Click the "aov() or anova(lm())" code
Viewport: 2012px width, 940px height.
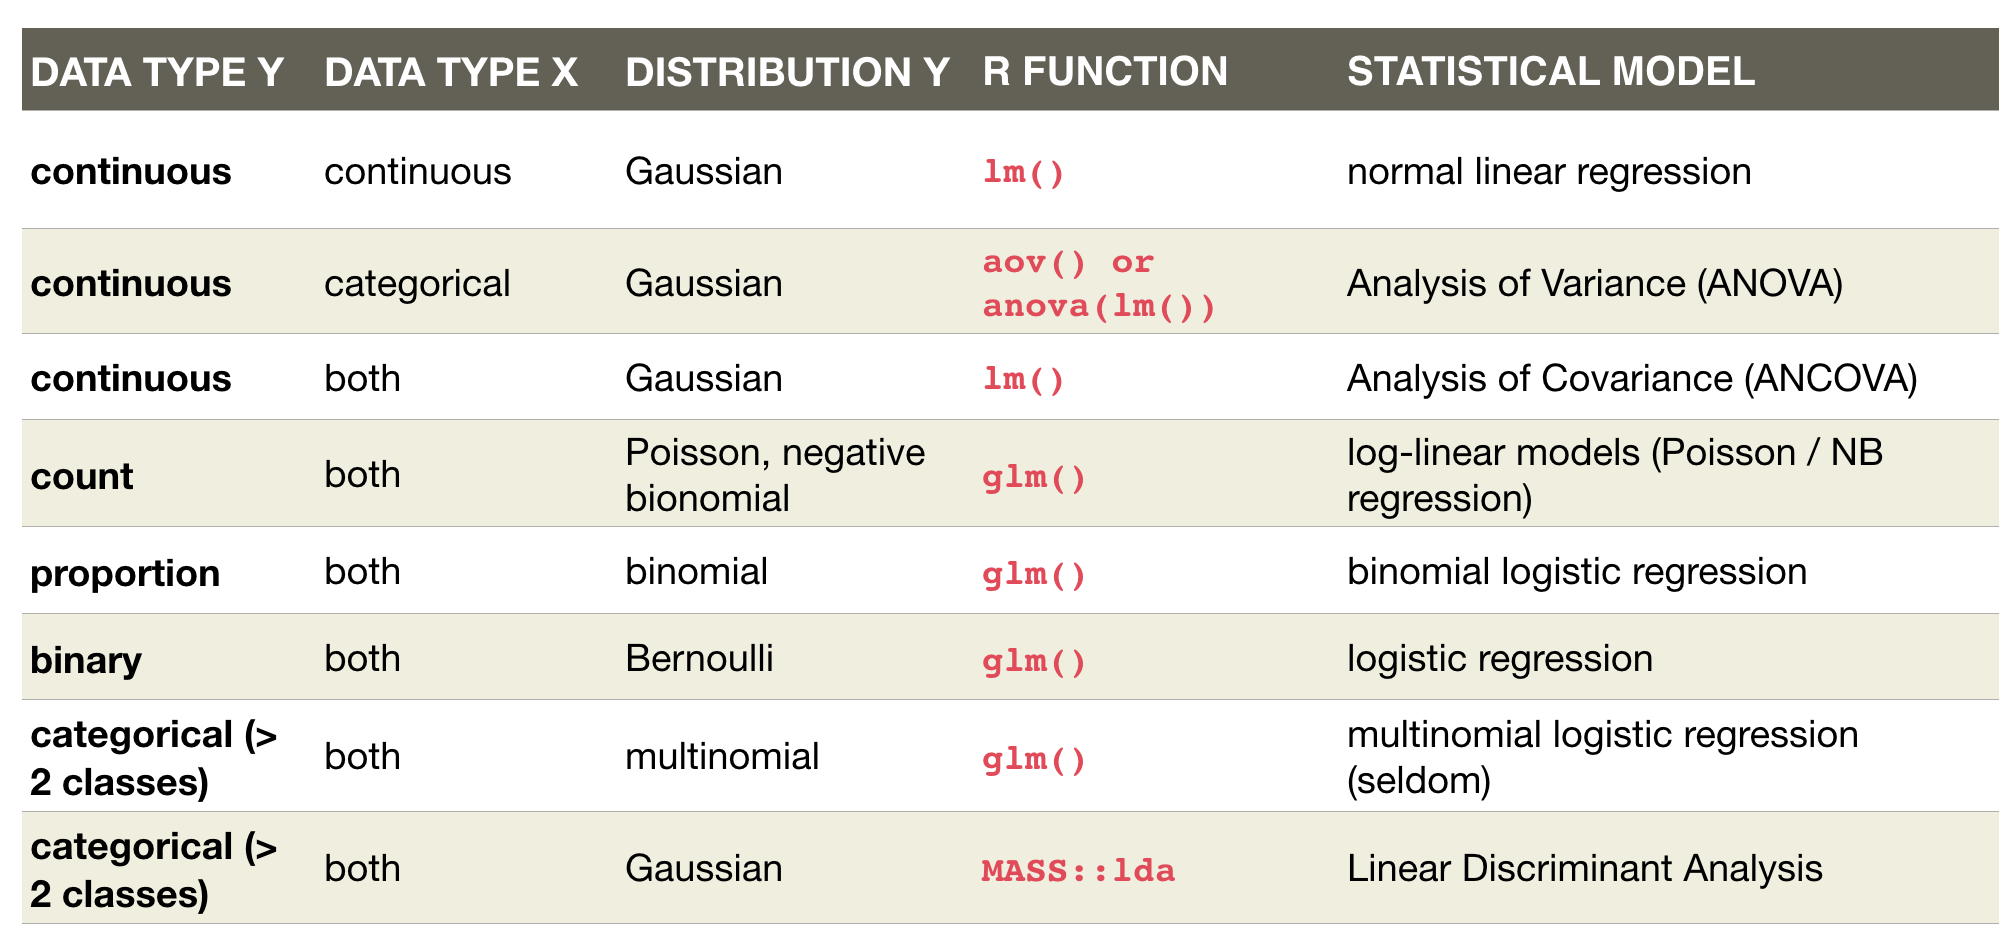[x=1098, y=284]
